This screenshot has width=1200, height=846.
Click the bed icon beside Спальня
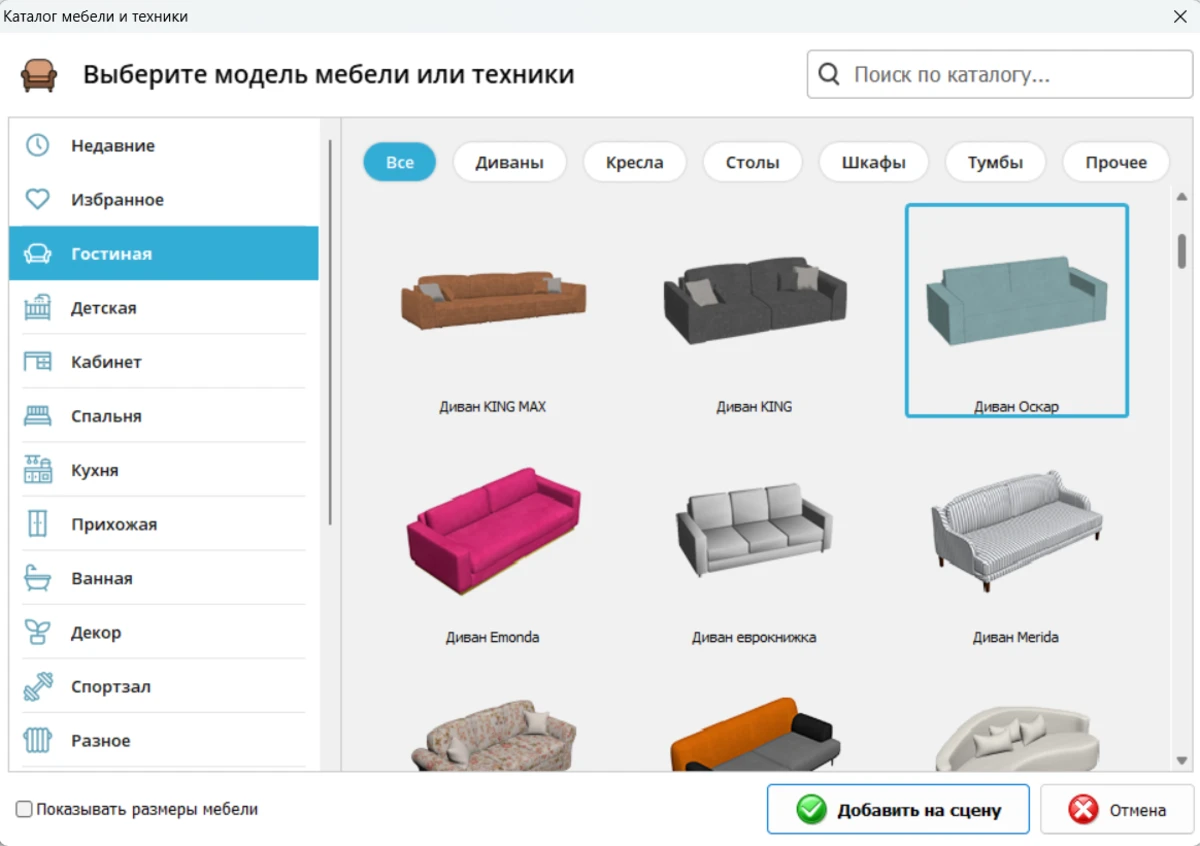tap(37, 415)
